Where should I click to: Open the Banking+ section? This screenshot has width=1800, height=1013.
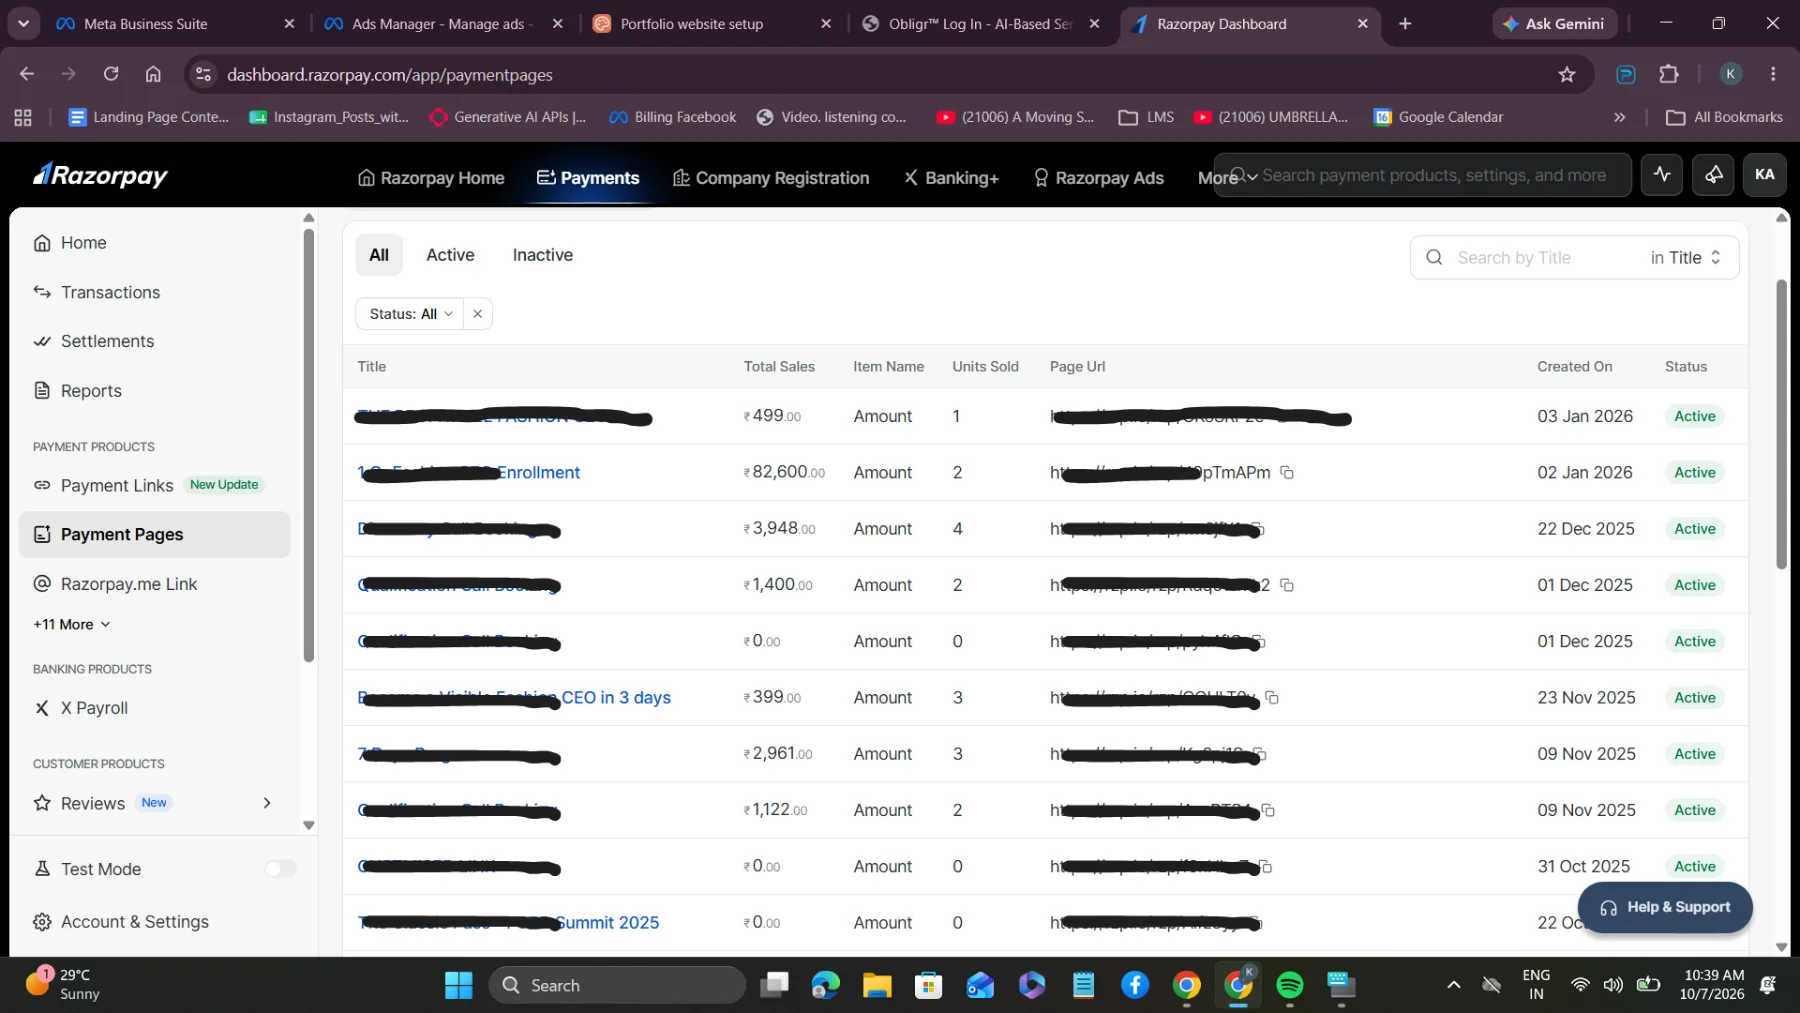pos(951,178)
